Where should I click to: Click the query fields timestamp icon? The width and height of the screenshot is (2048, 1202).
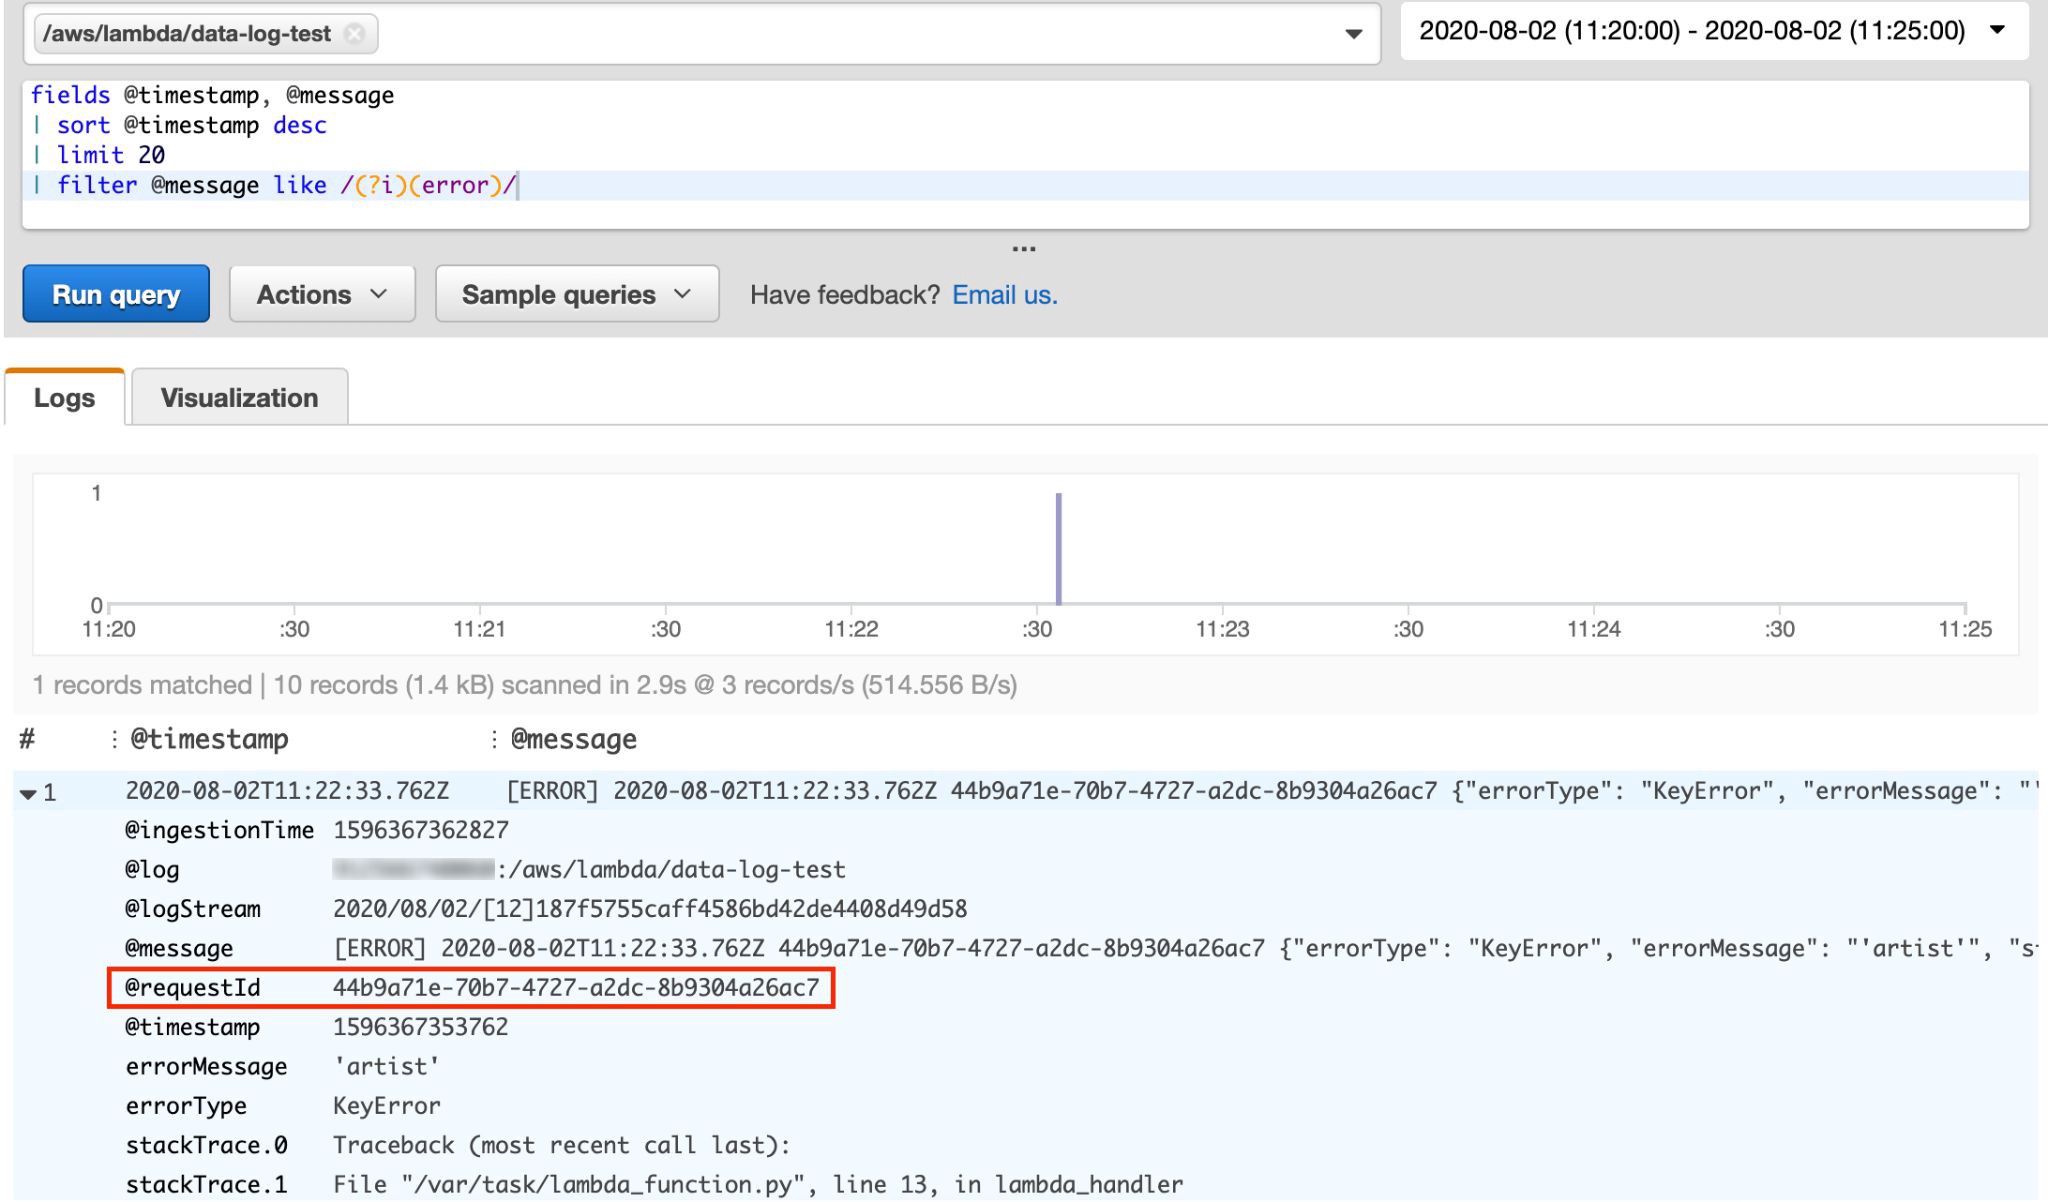tap(106, 740)
